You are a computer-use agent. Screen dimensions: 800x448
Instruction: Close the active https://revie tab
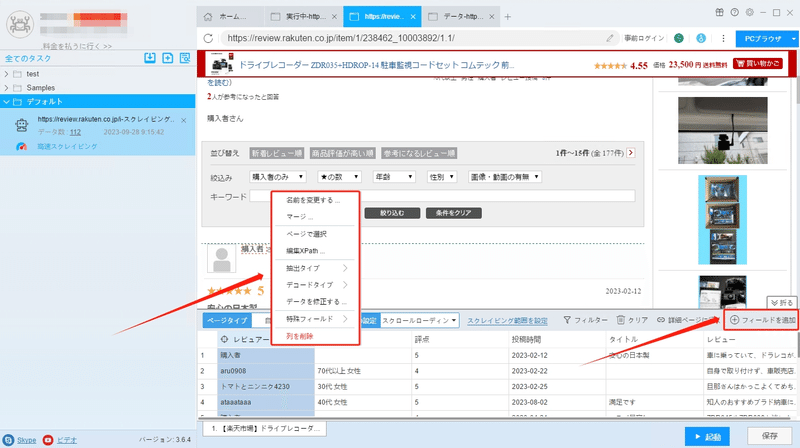(413, 17)
